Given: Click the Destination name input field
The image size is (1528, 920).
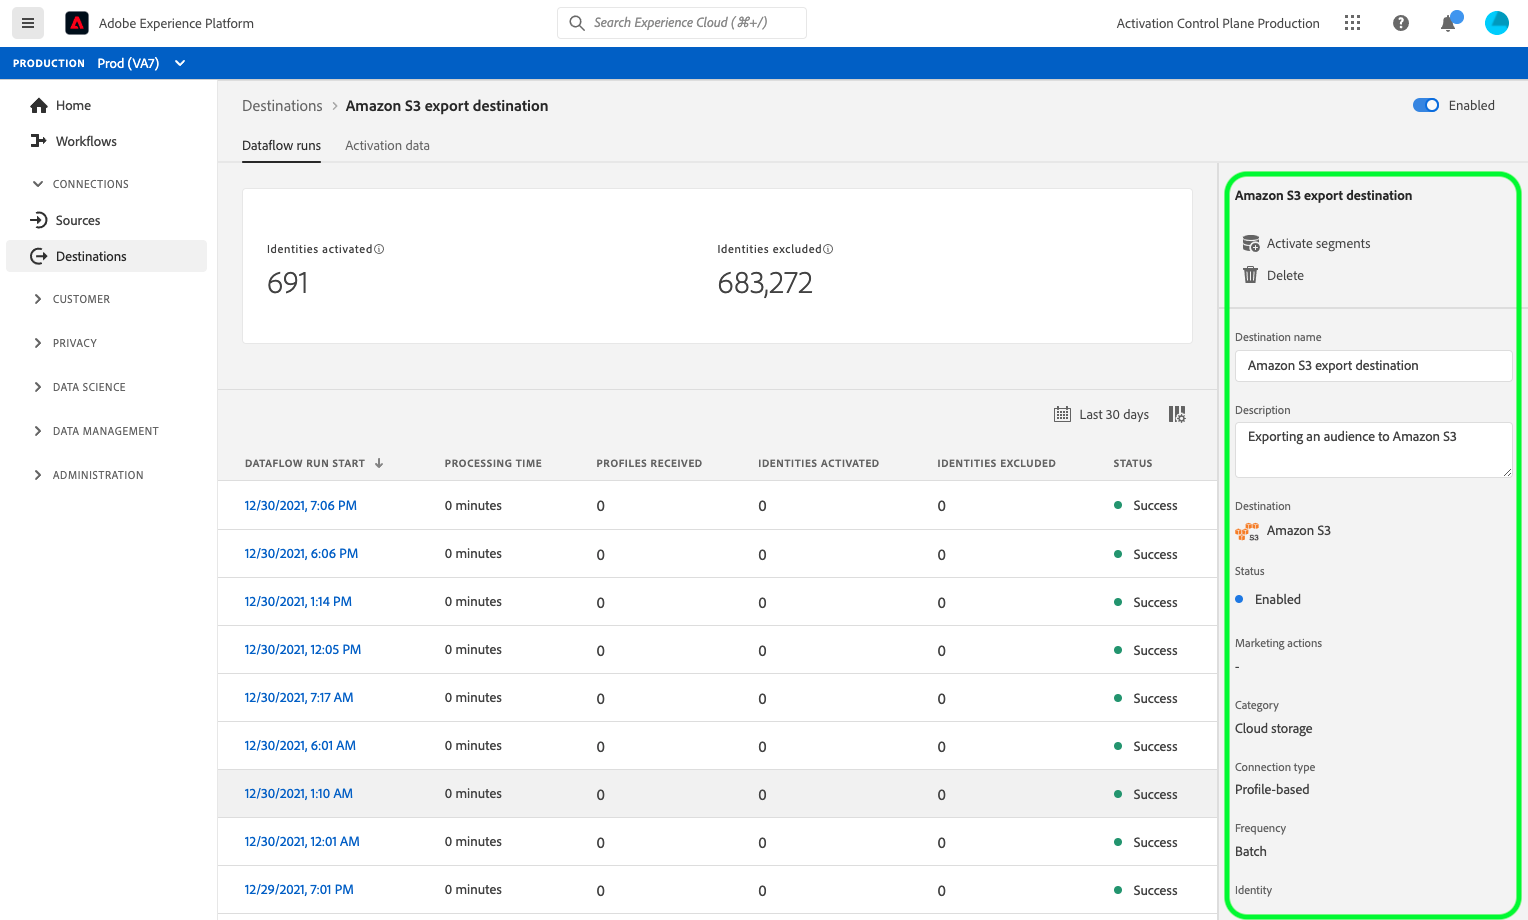Looking at the screenshot, I should (1372, 366).
